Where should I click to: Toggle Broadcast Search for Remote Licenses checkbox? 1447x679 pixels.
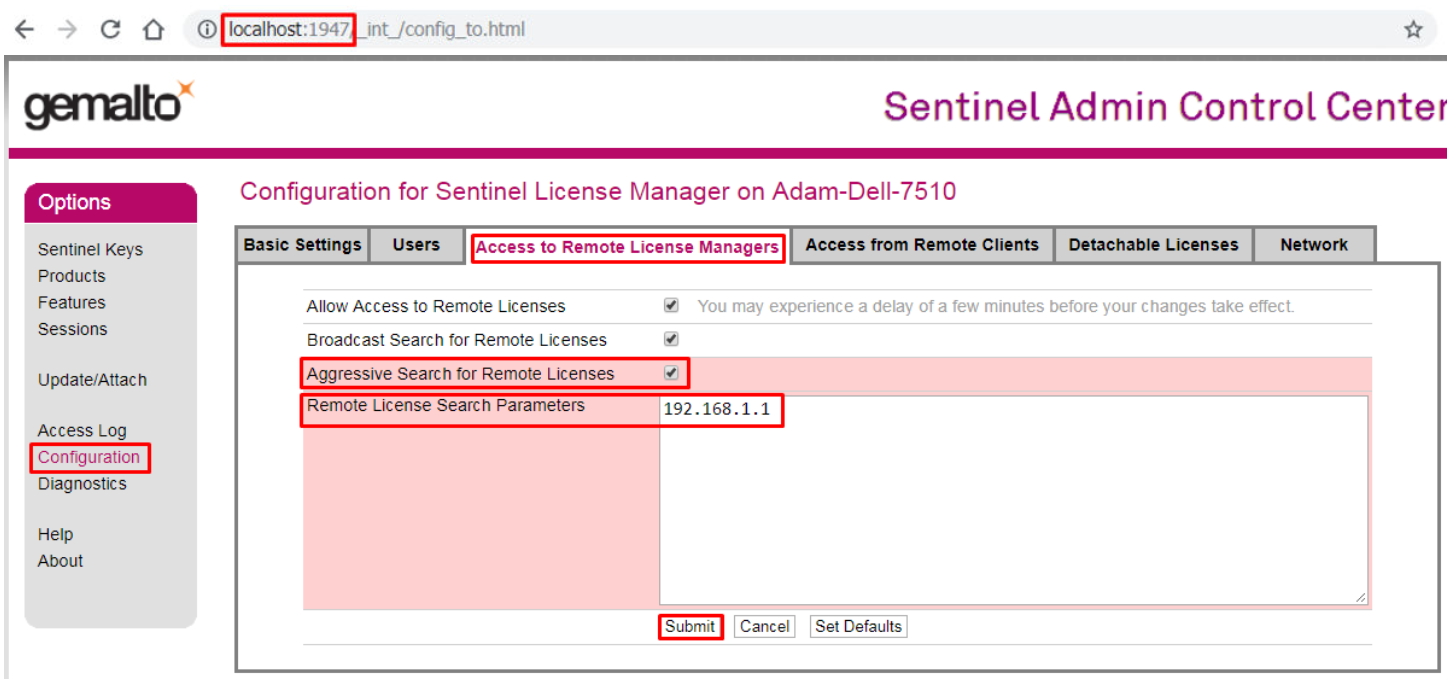pyautogui.click(x=671, y=339)
